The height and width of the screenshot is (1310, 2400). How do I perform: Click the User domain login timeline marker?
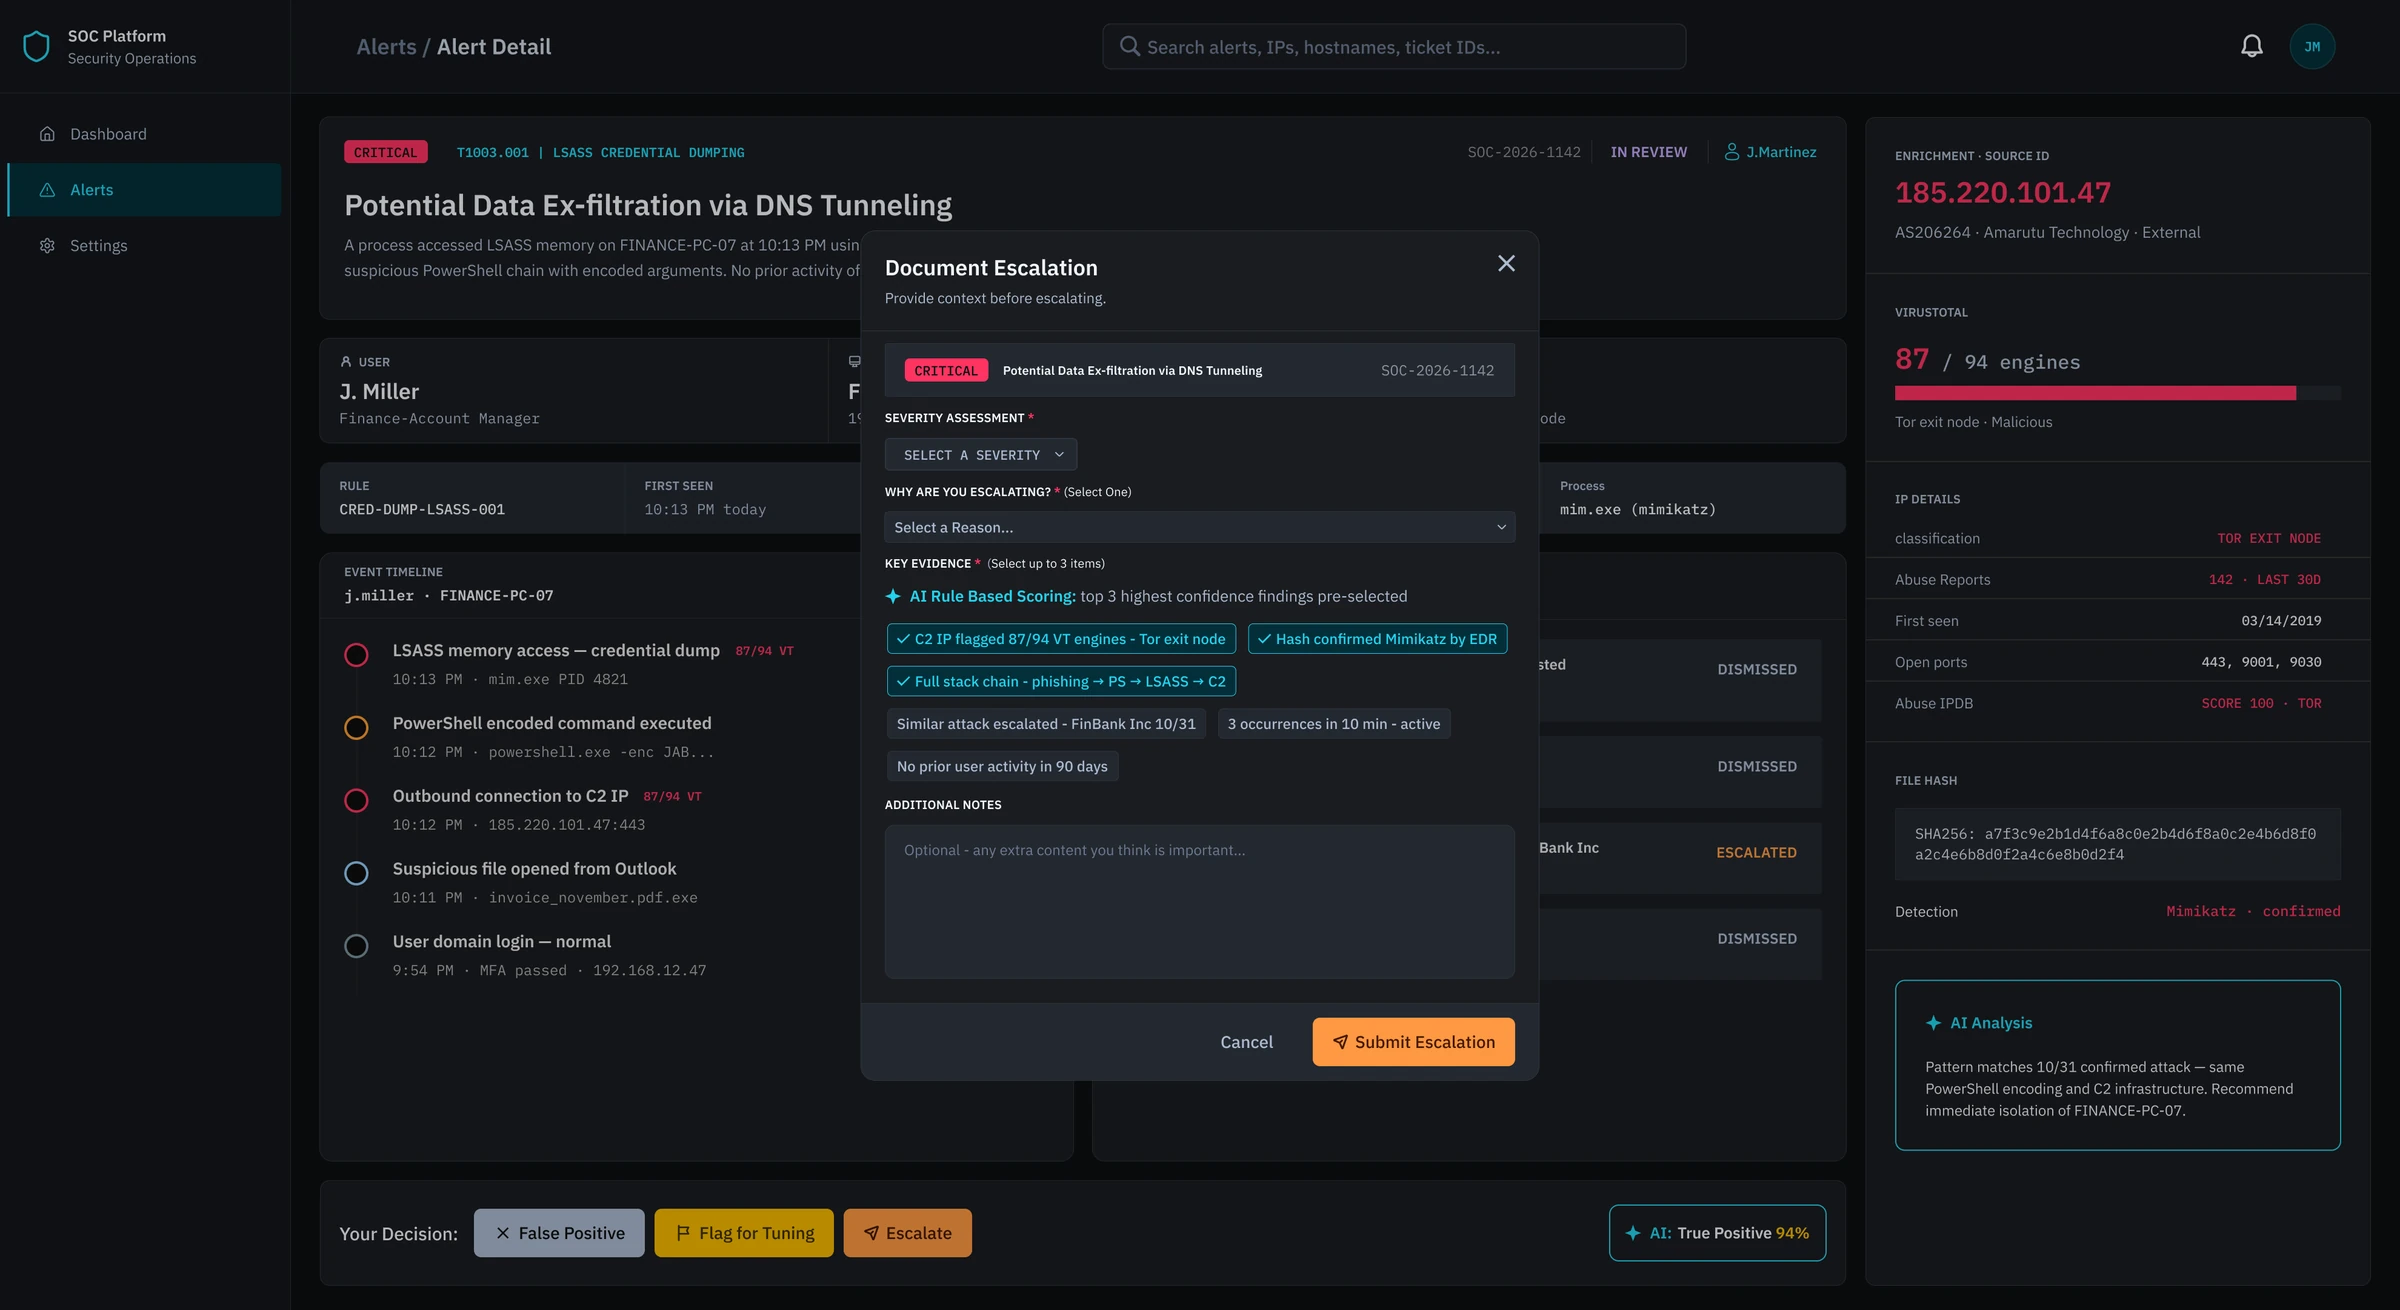tap(356, 946)
